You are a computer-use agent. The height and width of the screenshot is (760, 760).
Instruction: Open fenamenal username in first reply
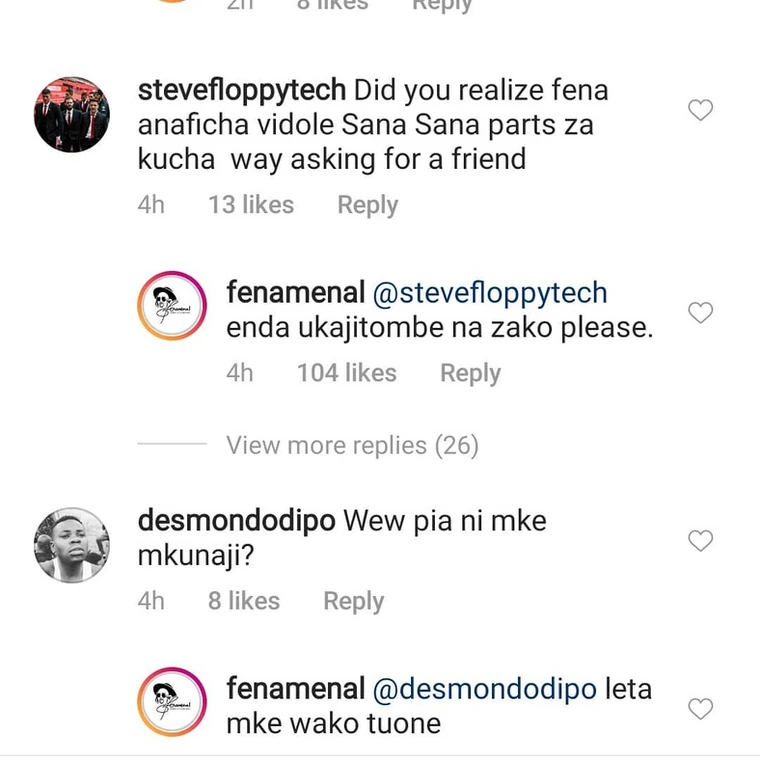click(296, 293)
